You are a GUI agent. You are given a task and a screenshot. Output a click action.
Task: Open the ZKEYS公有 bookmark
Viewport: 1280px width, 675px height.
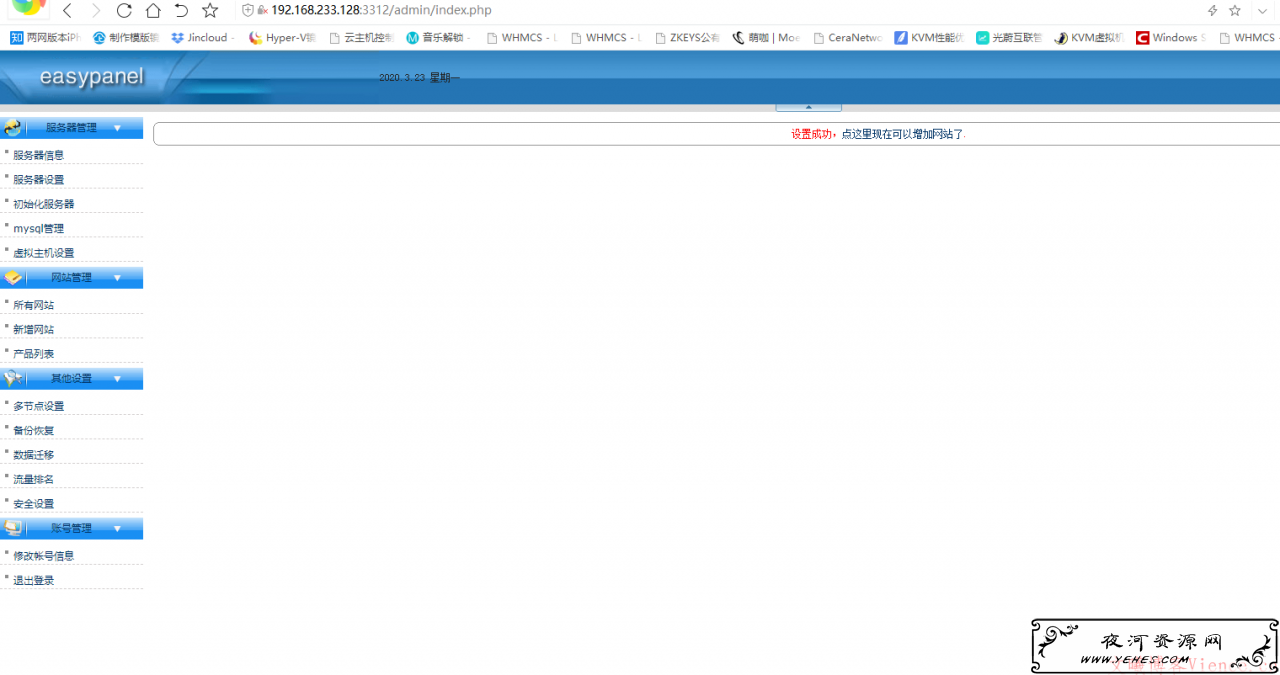(687, 38)
